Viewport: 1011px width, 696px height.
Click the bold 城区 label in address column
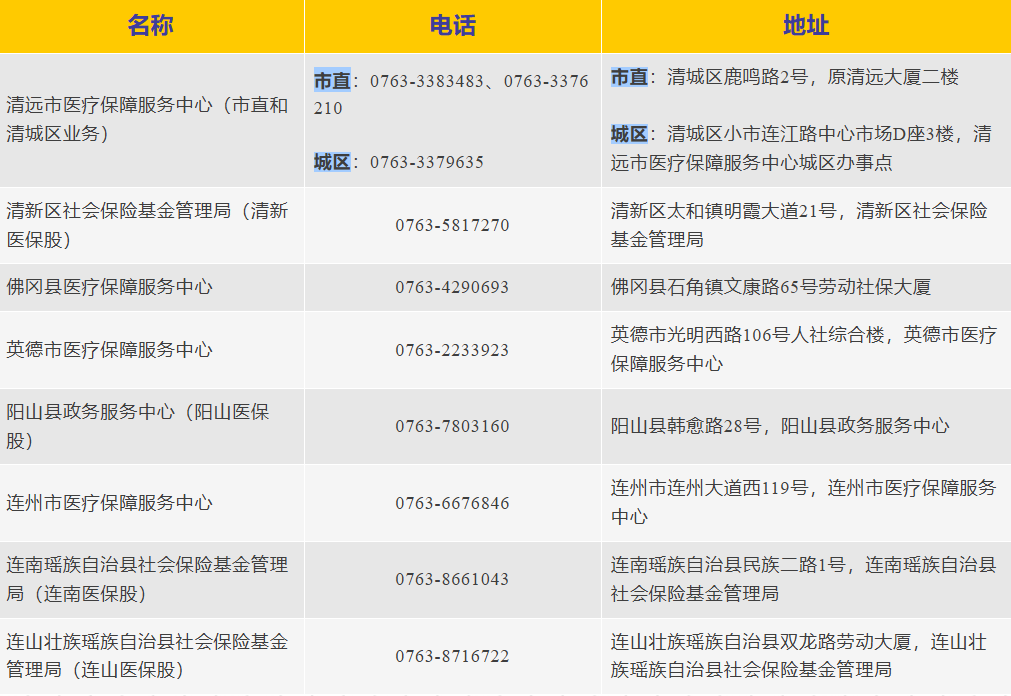click(x=629, y=134)
